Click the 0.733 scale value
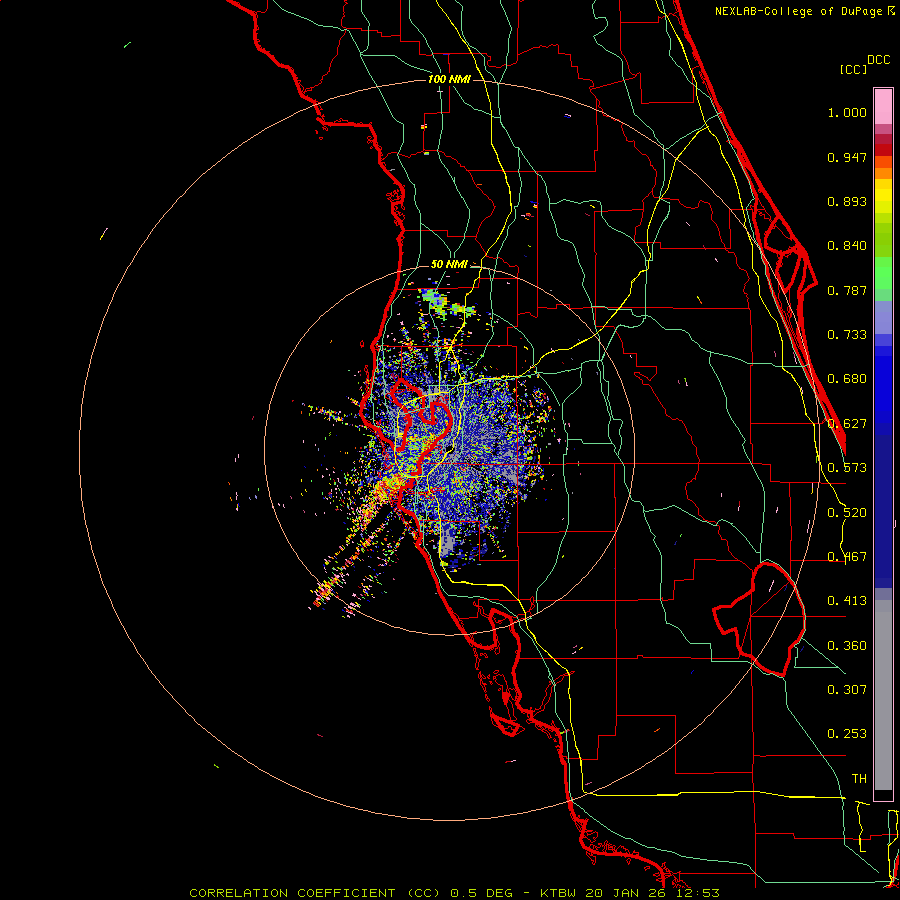The width and height of the screenshot is (900, 900). click(847, 334)
